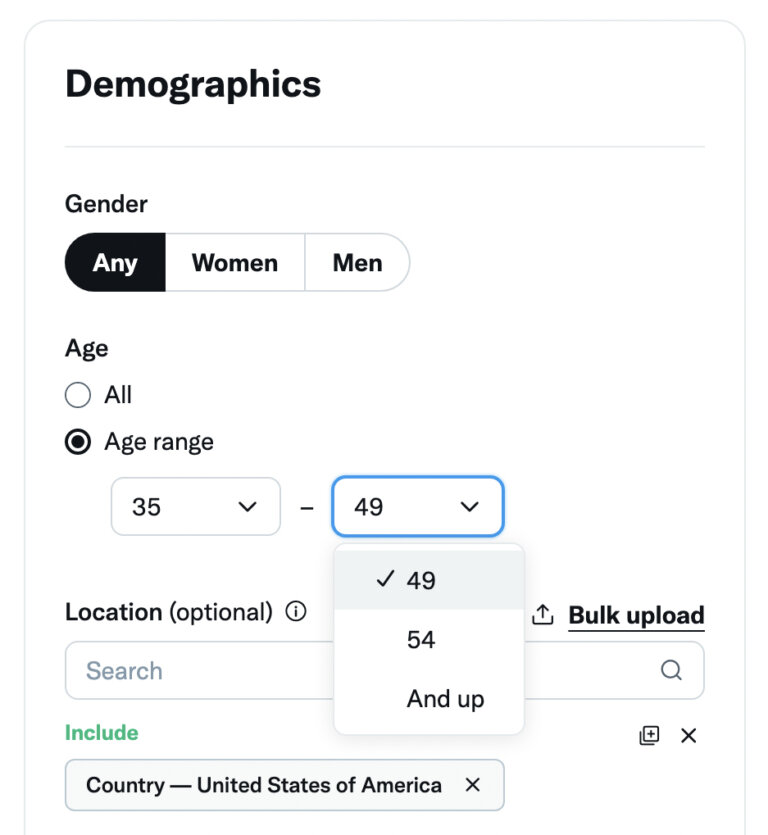Screen dimensions: 768x835
Task: Select the Age range radio button
Action: click(x=78, y=442)
